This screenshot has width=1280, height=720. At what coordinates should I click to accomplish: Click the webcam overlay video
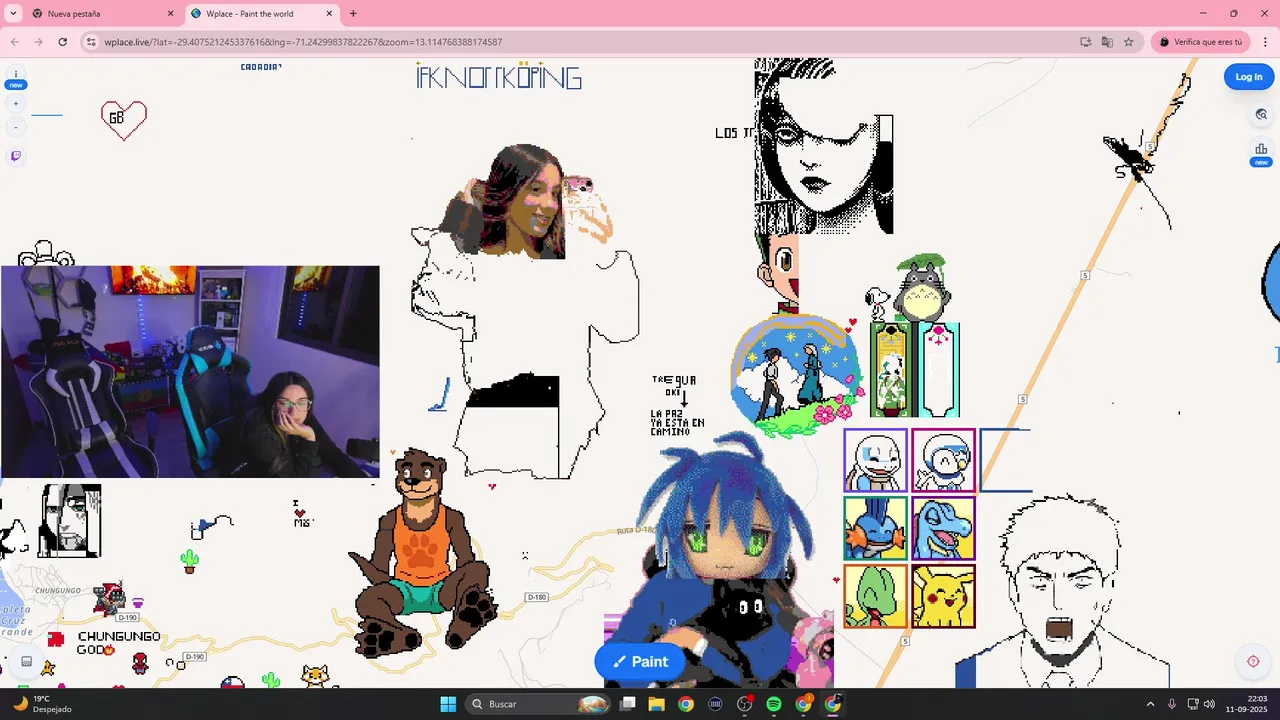(190, 372)
